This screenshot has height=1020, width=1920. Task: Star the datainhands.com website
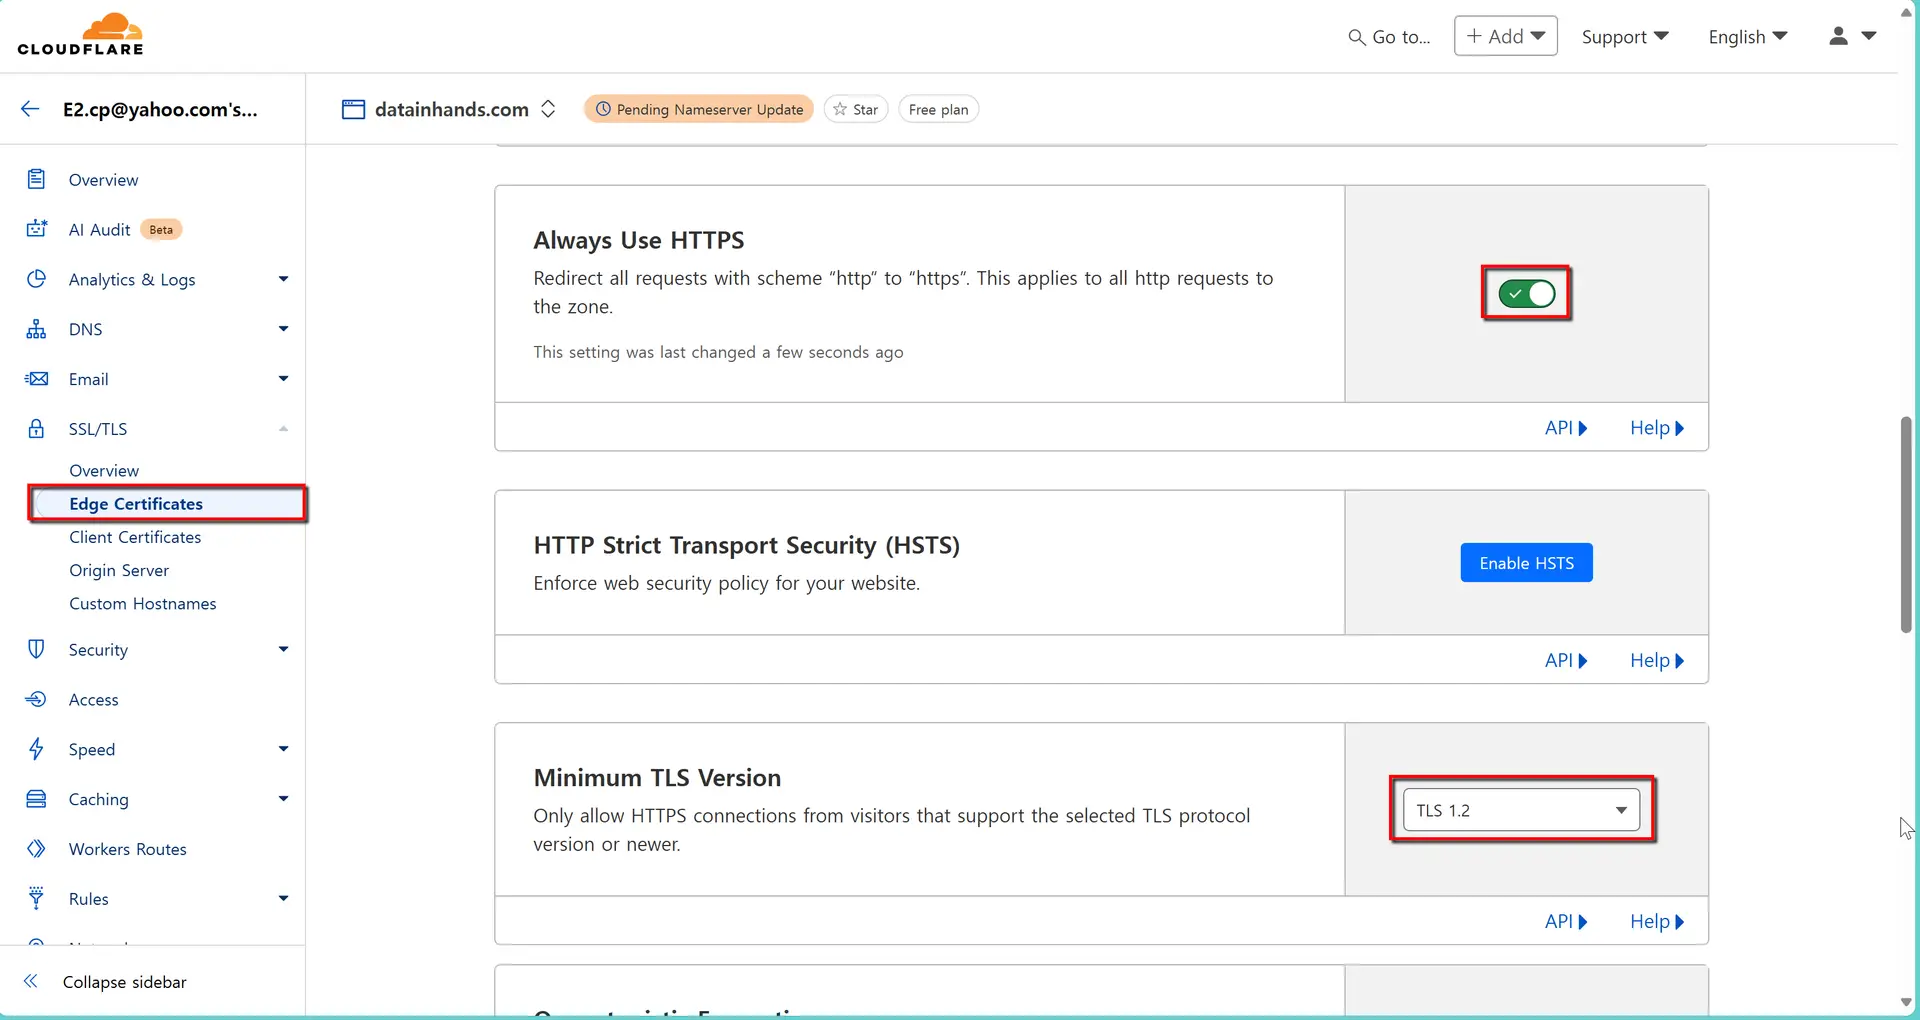[x=855, y=109]
